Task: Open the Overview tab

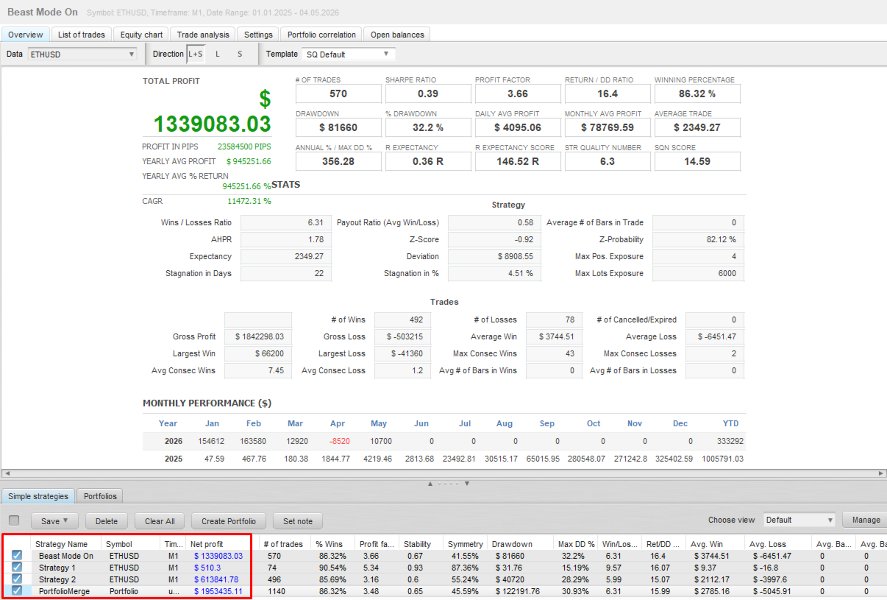Action: coord(25,34)
